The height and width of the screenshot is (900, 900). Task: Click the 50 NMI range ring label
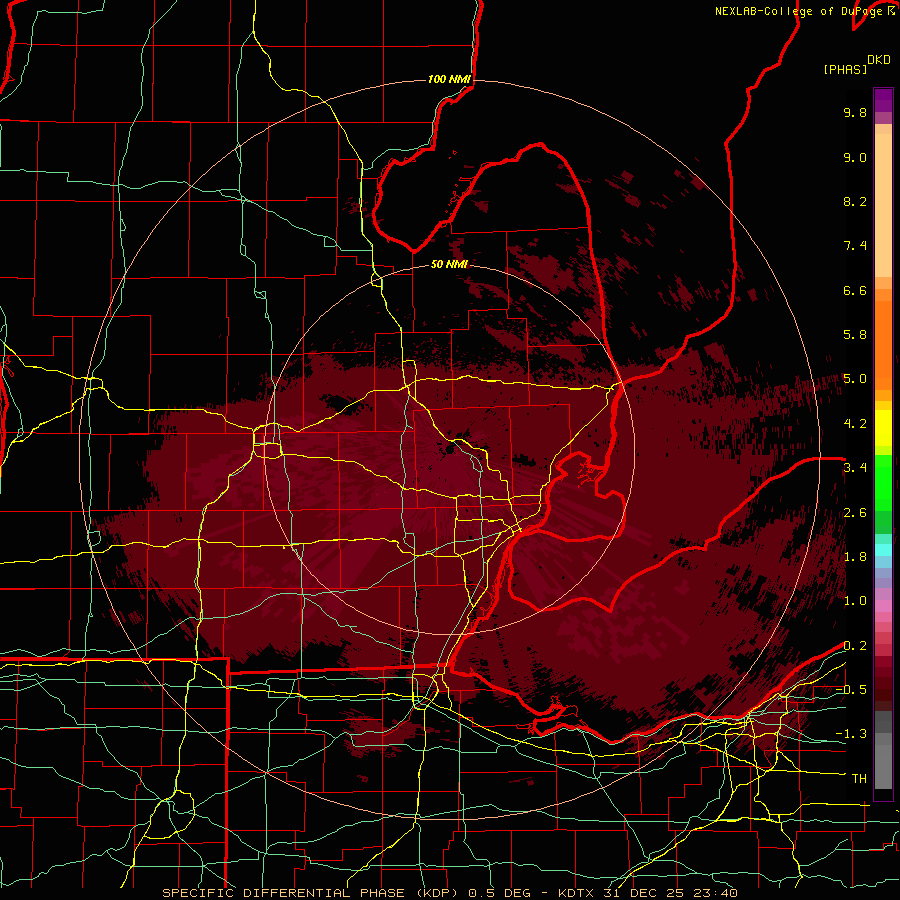449,264
